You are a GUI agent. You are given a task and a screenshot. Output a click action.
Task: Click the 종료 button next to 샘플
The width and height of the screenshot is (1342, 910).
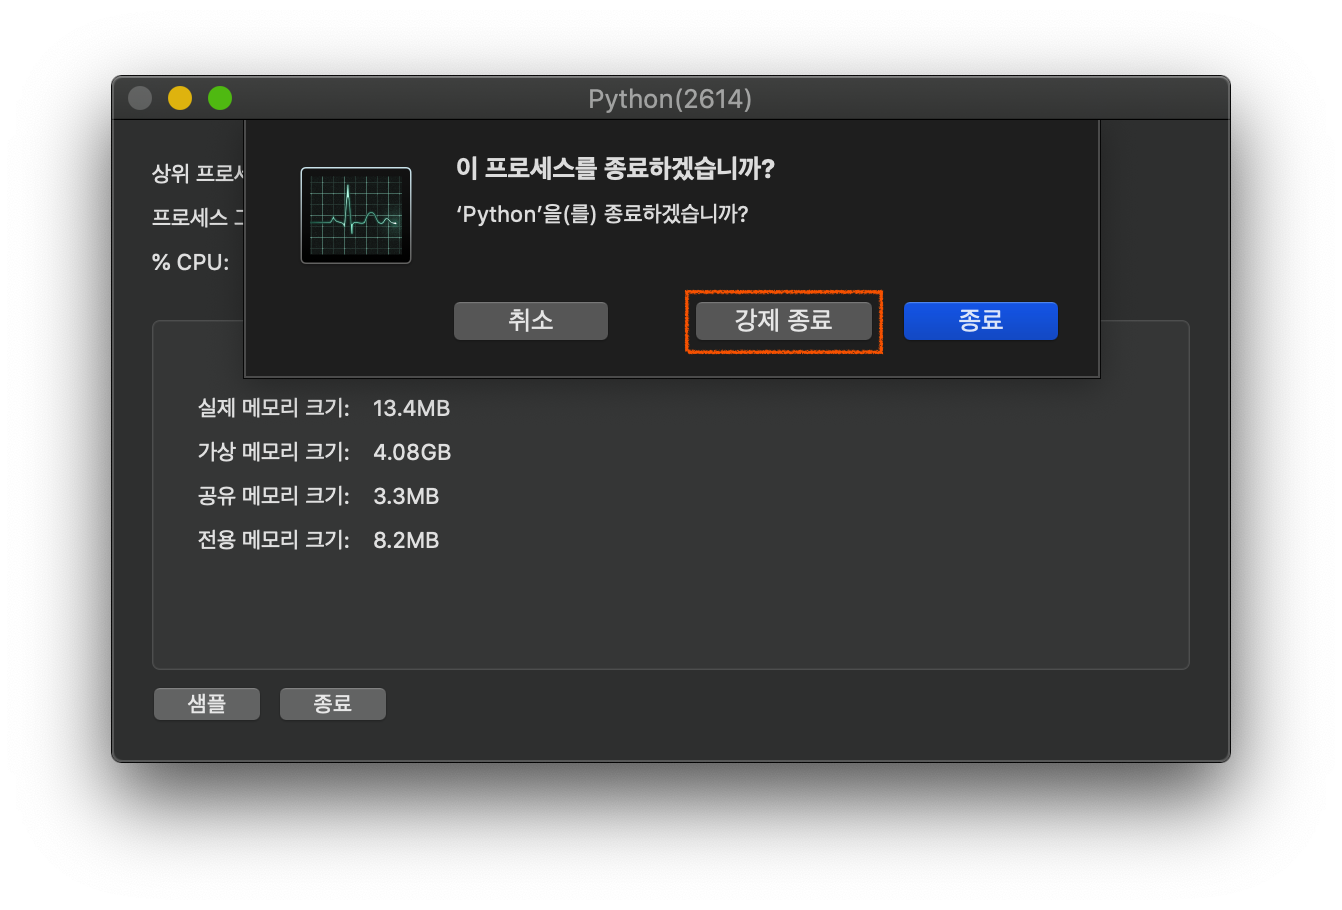[333, 704]
